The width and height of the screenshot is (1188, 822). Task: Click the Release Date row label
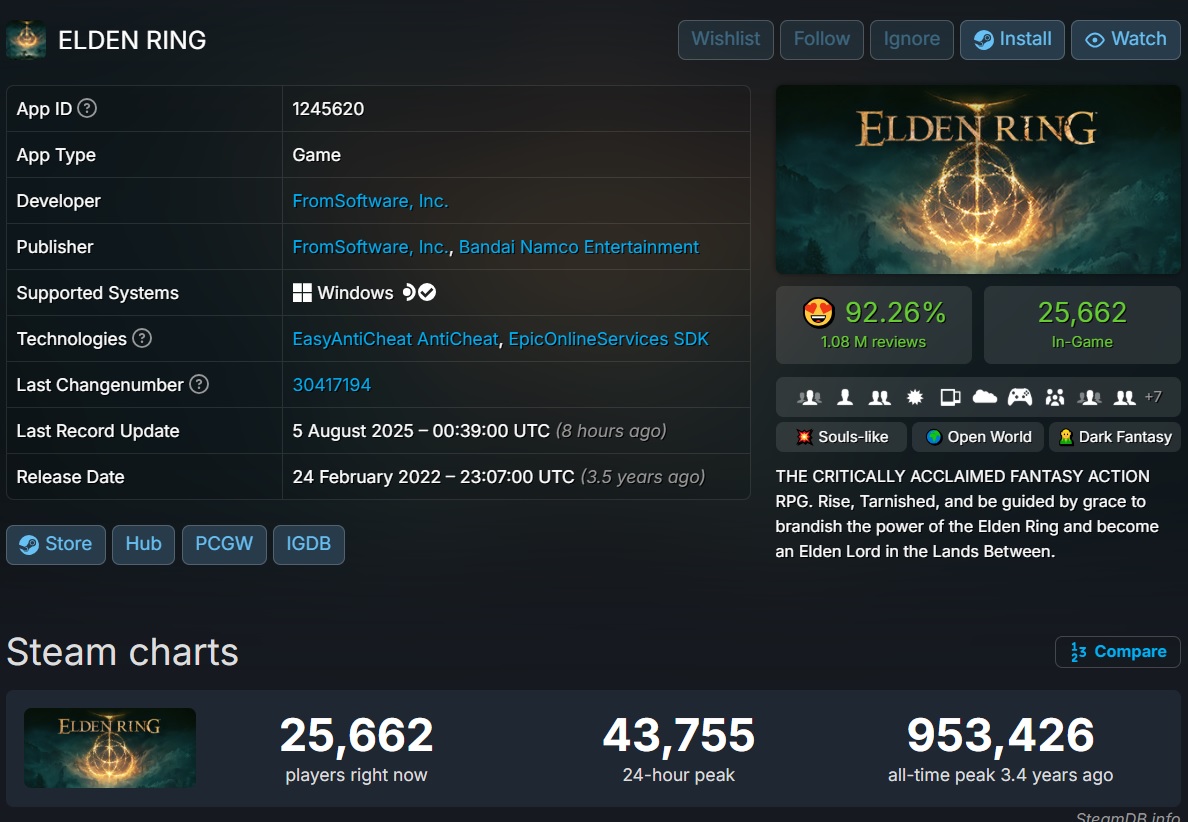click(x=70, y=477)
